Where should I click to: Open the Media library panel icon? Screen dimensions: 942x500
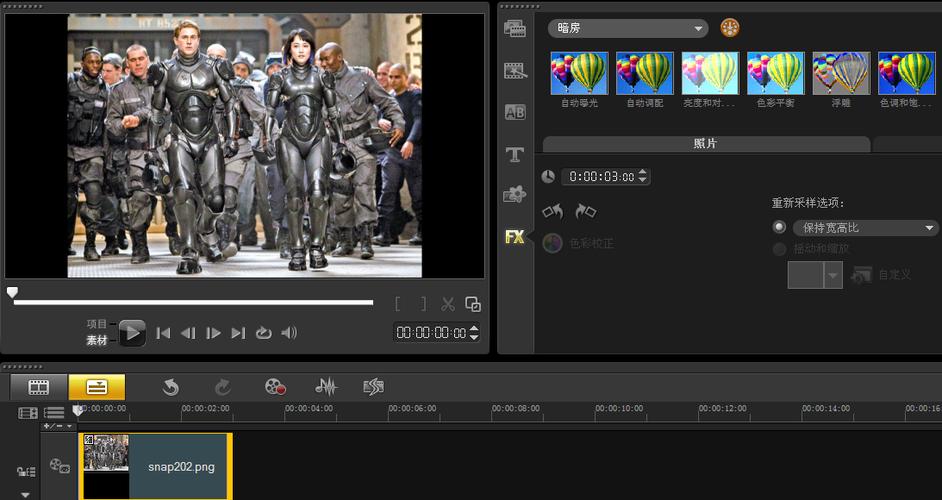click(515, 28)
